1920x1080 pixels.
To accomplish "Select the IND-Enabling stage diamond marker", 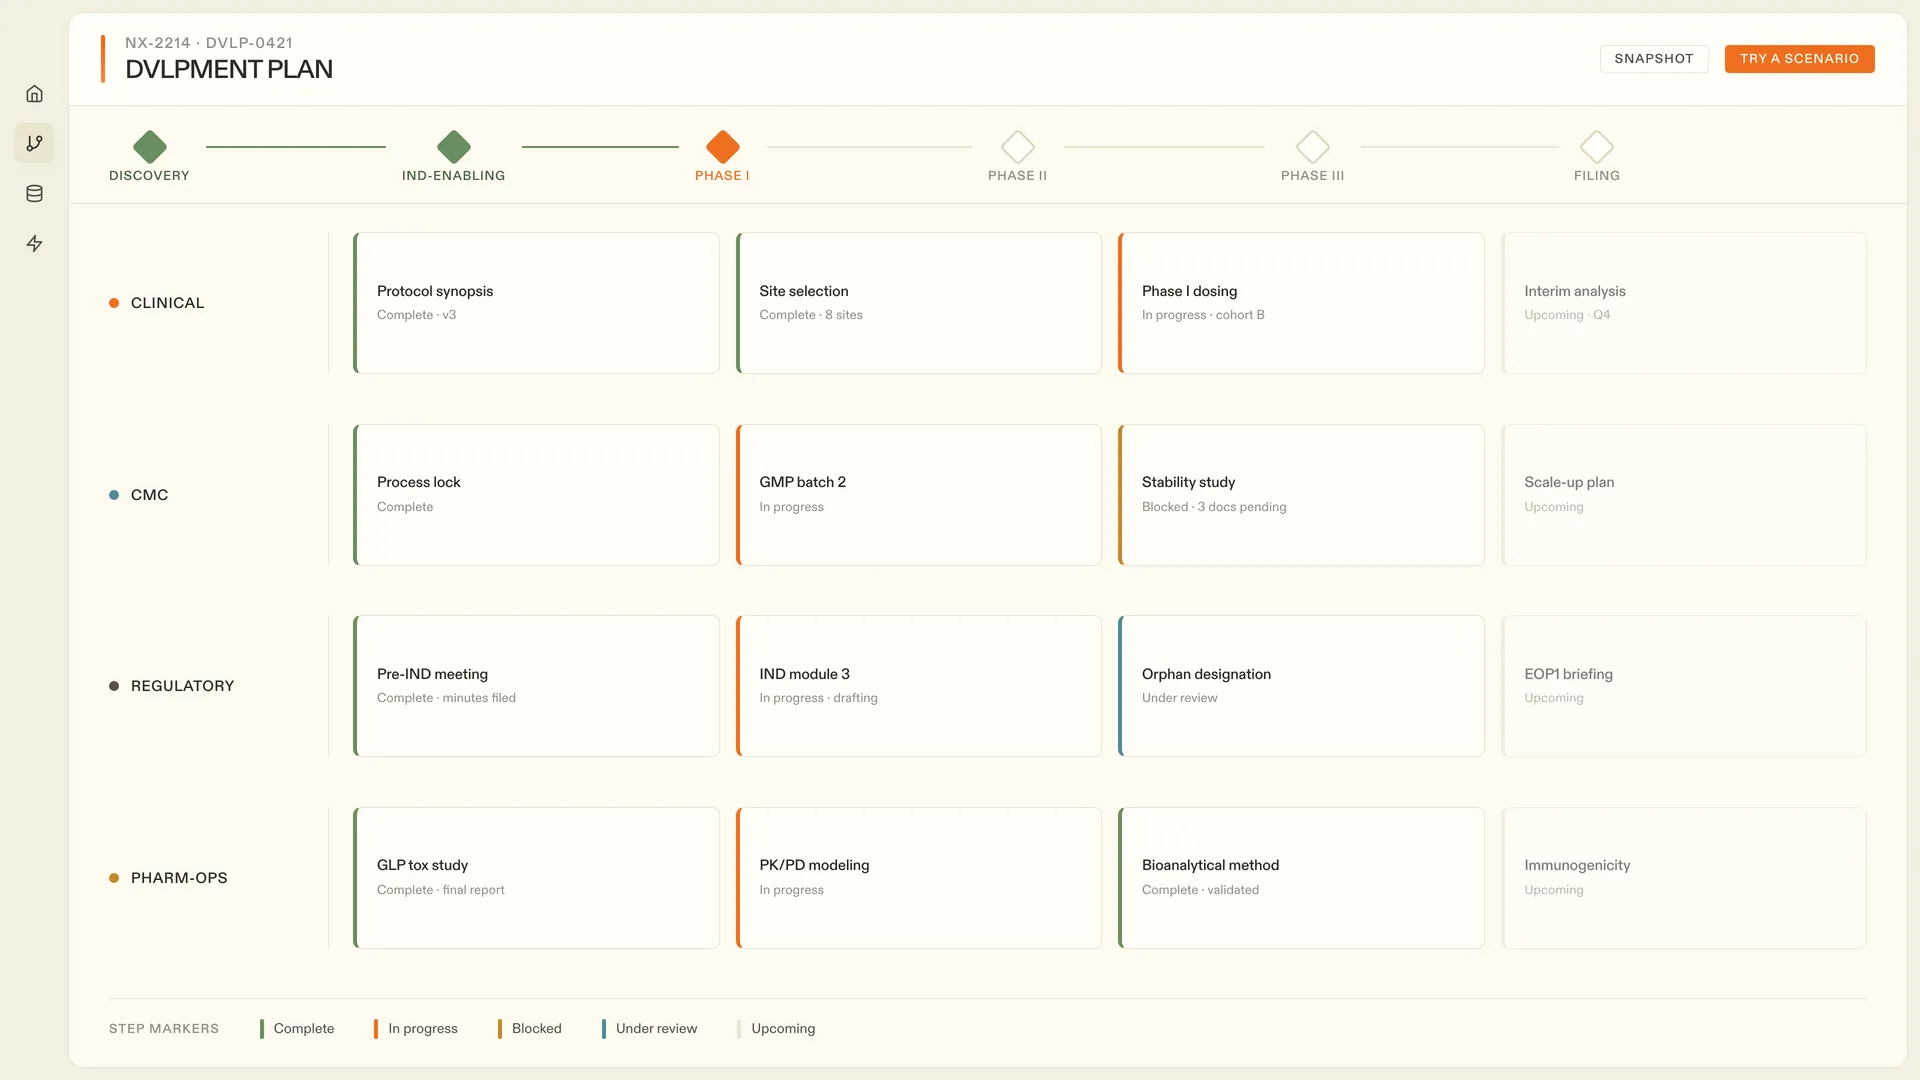I will tap(454, 147).
